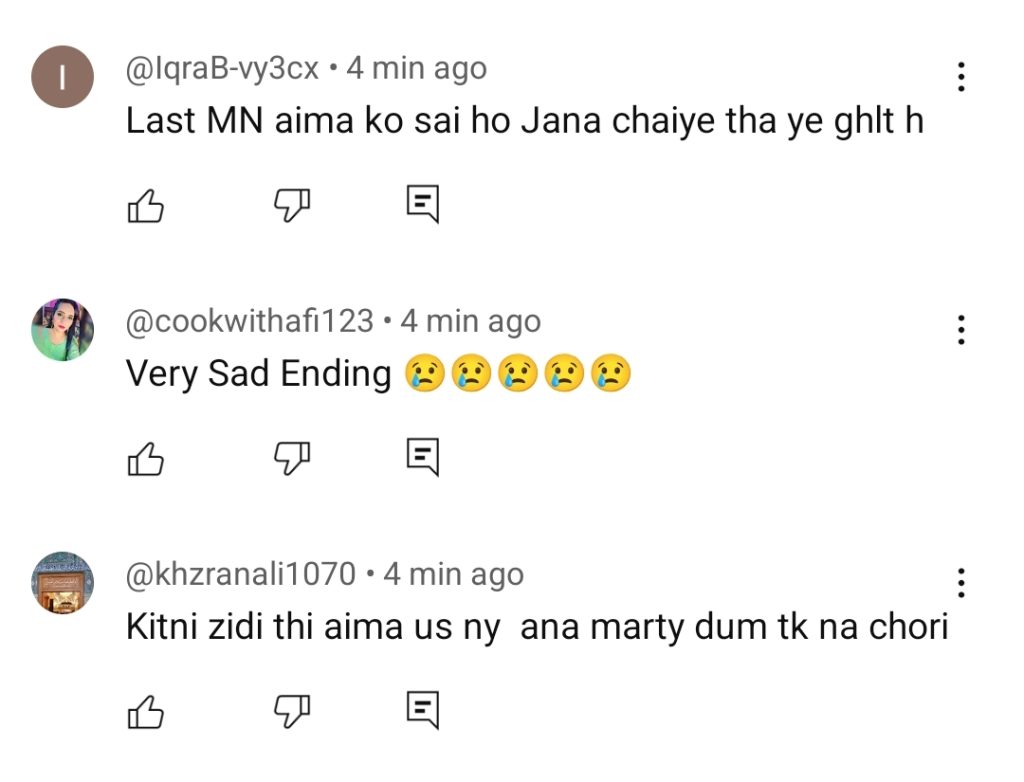Click the cookwithafi123 profile picture
Screen dimensions: 1024x782
[63, 330]
